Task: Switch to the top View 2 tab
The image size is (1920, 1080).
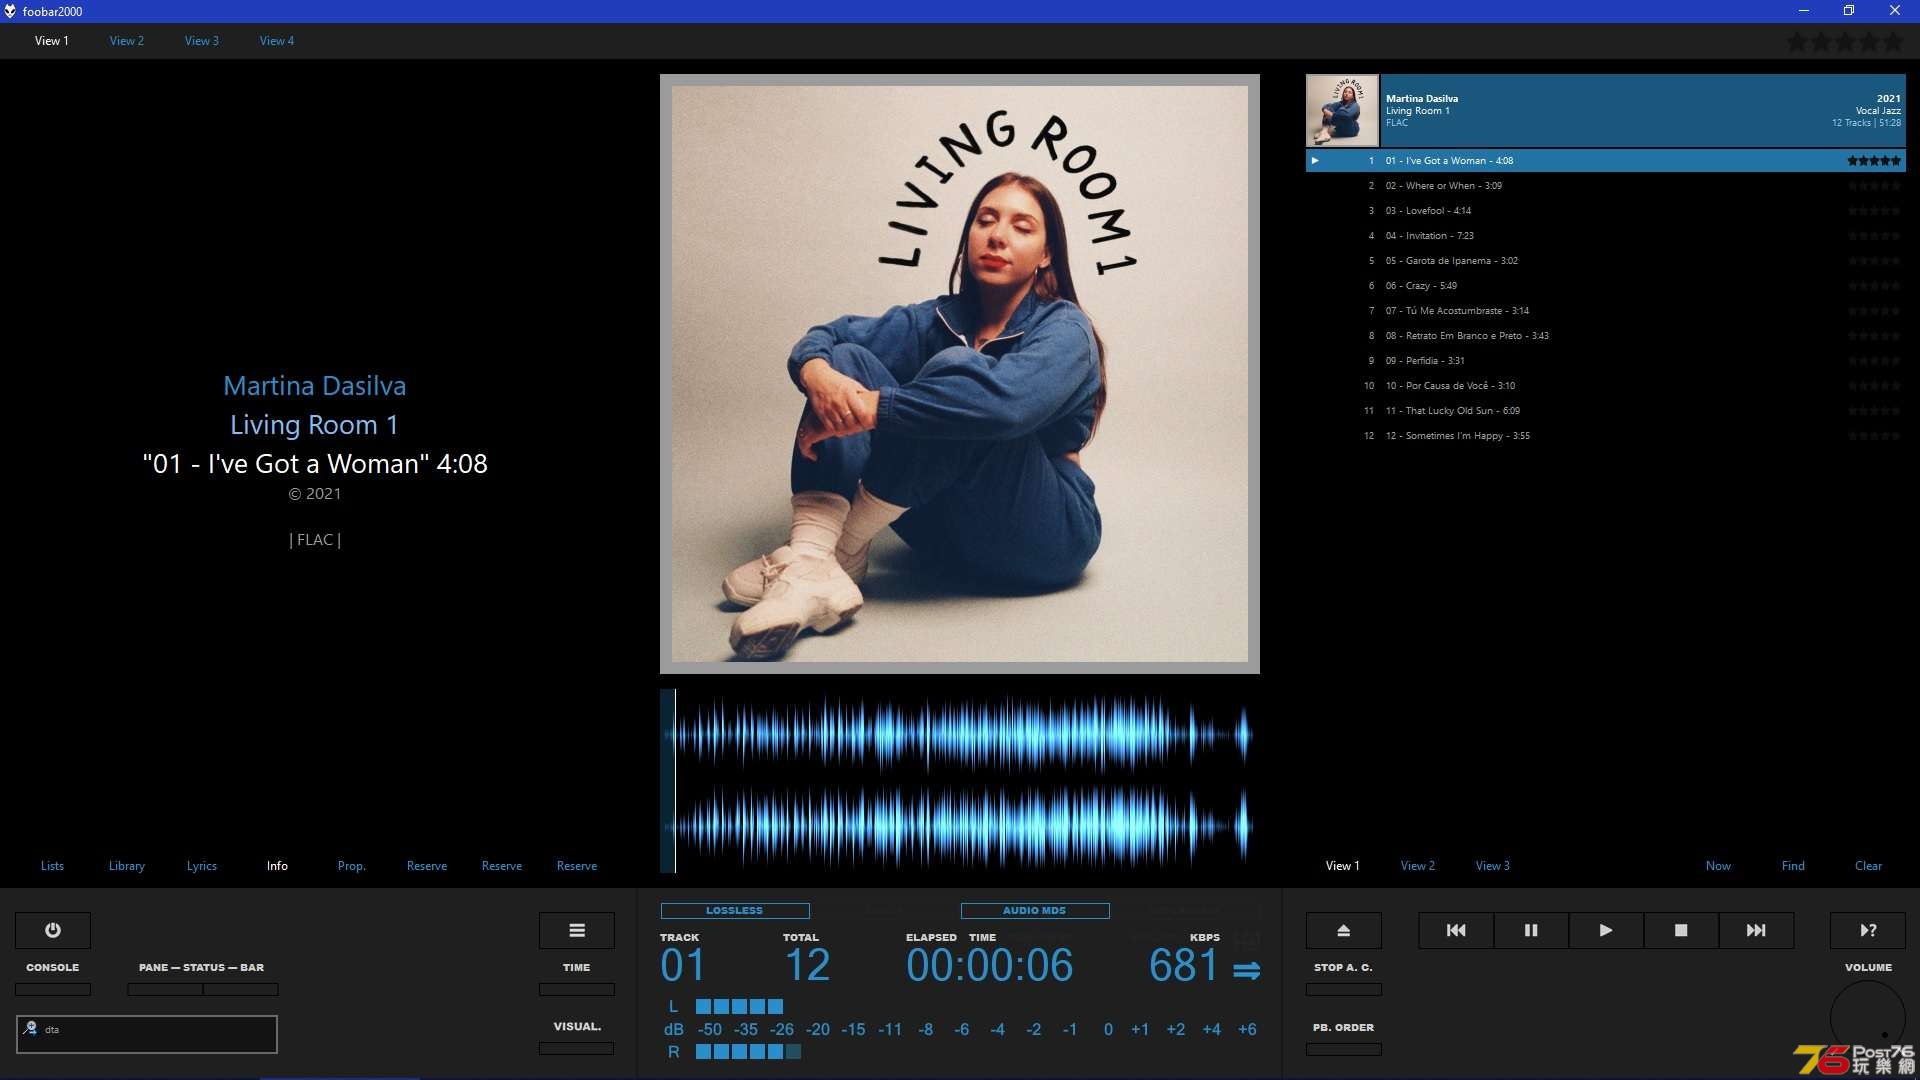Action: 127,41
